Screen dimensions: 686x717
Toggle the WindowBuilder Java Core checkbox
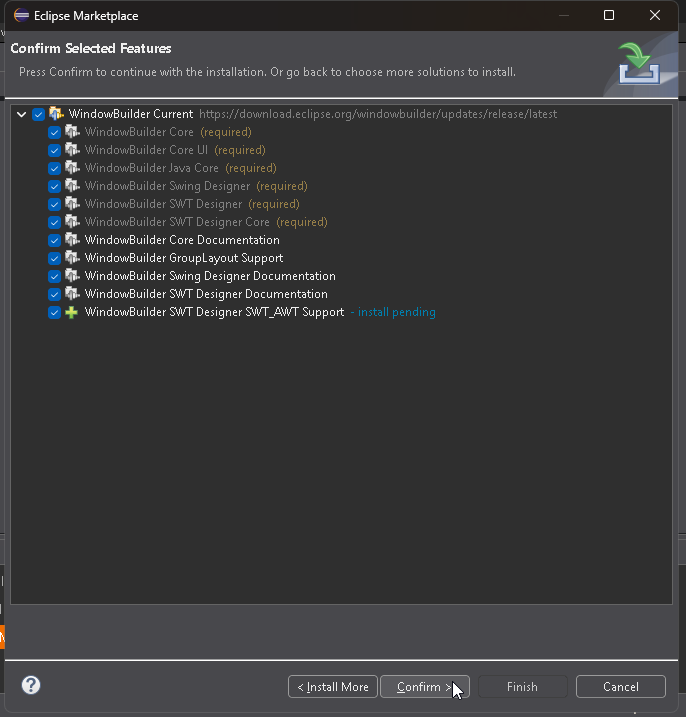54,168
